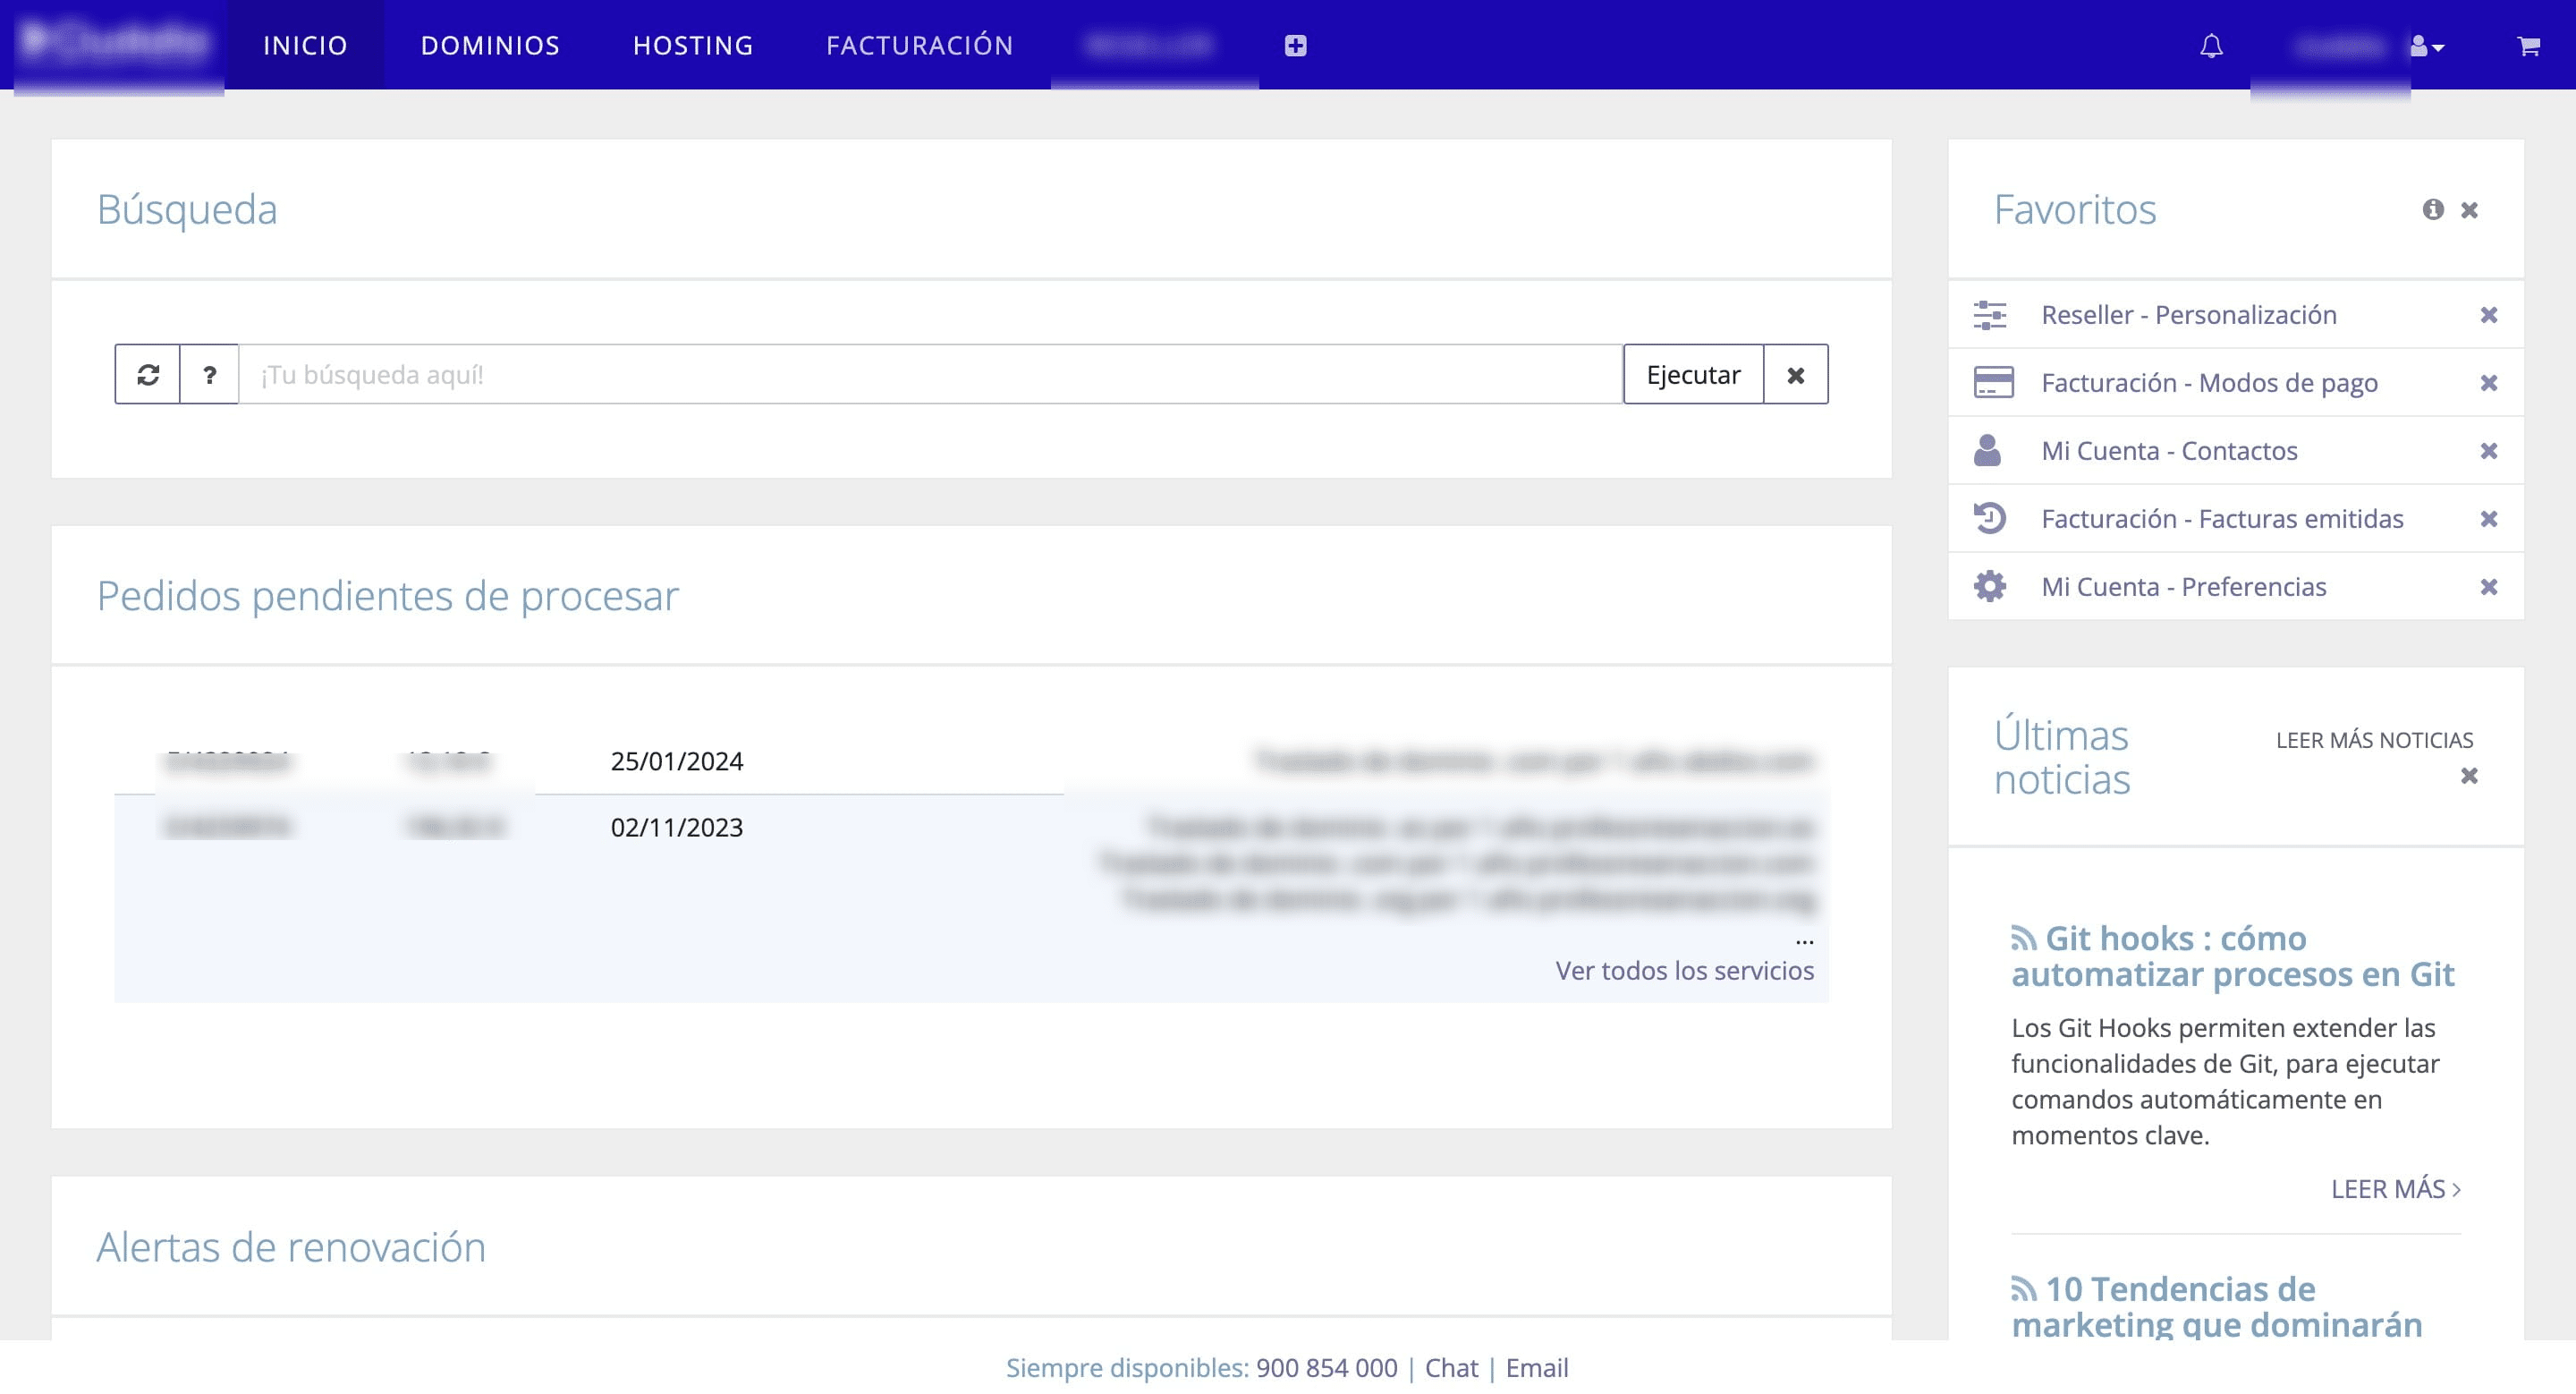
Task: Select the Reseller - Personalización sliders icon
Action: coord(1990,314)
